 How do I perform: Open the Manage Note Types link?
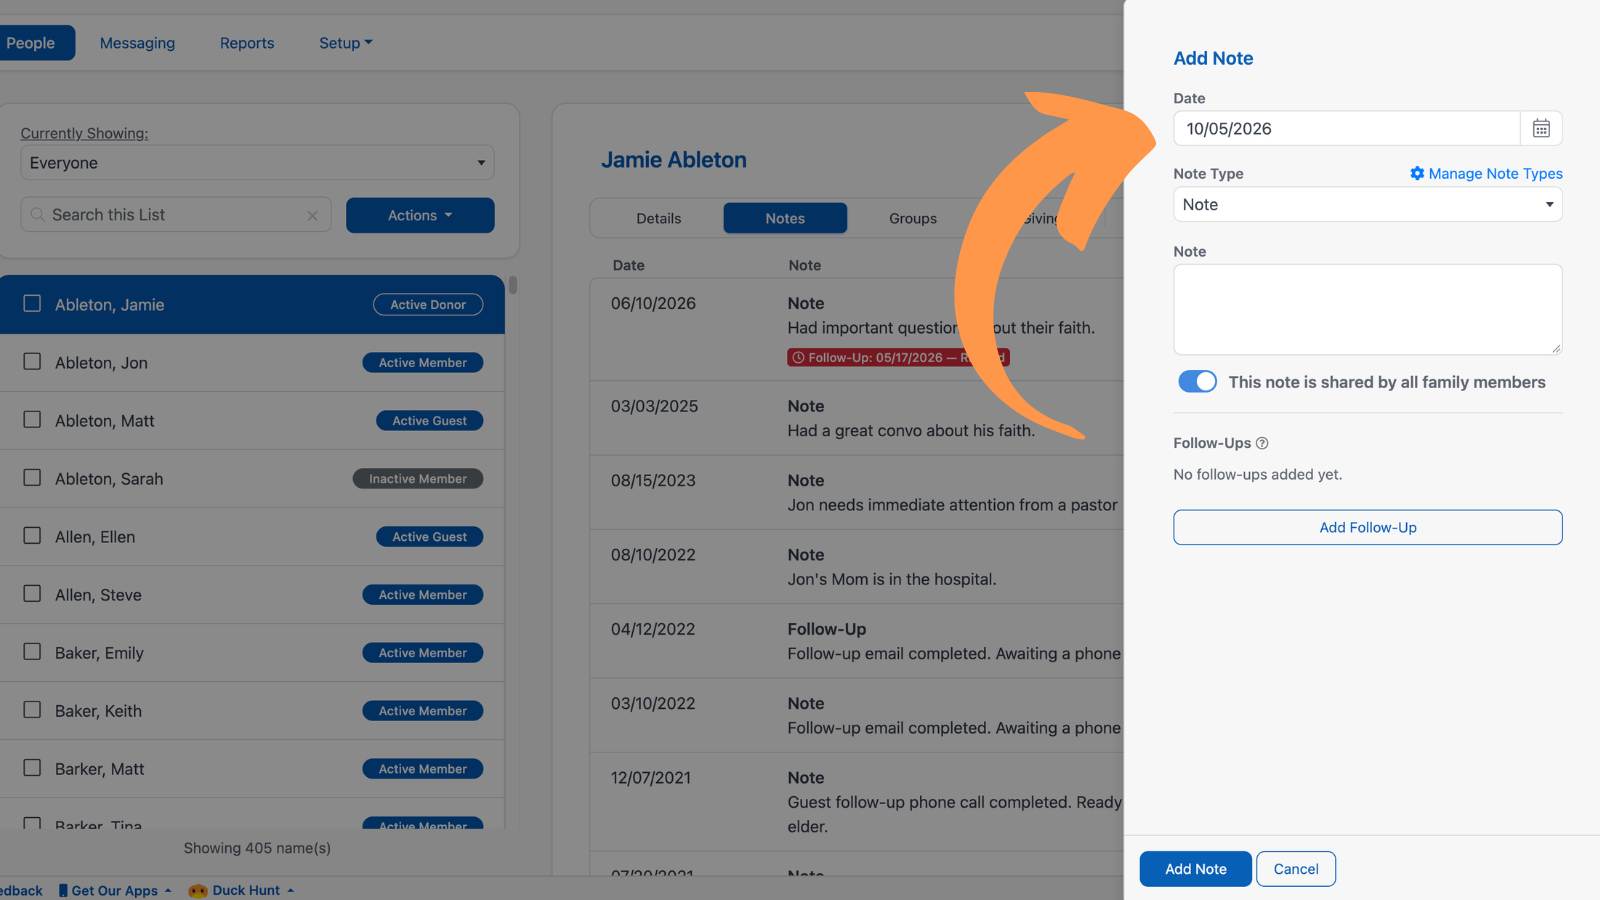(x=1486, y=173)
